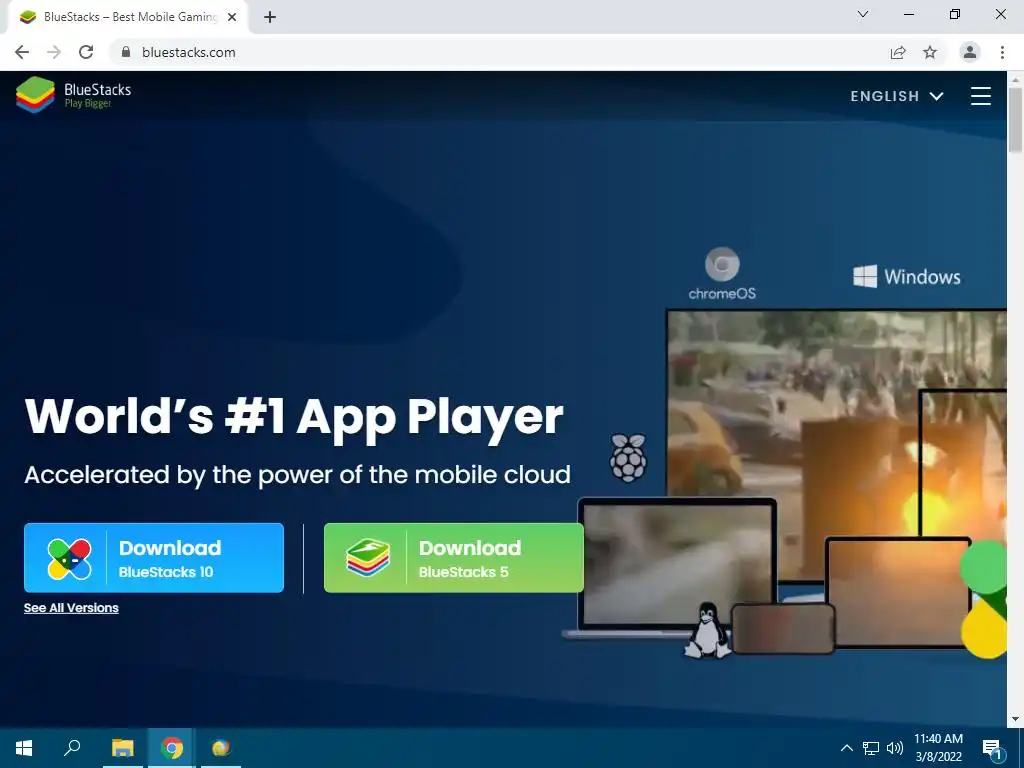The height and width of the screenshot is (768, 1024).
Task: Download BlueStacks 10
Action: (x=153, y=558)
